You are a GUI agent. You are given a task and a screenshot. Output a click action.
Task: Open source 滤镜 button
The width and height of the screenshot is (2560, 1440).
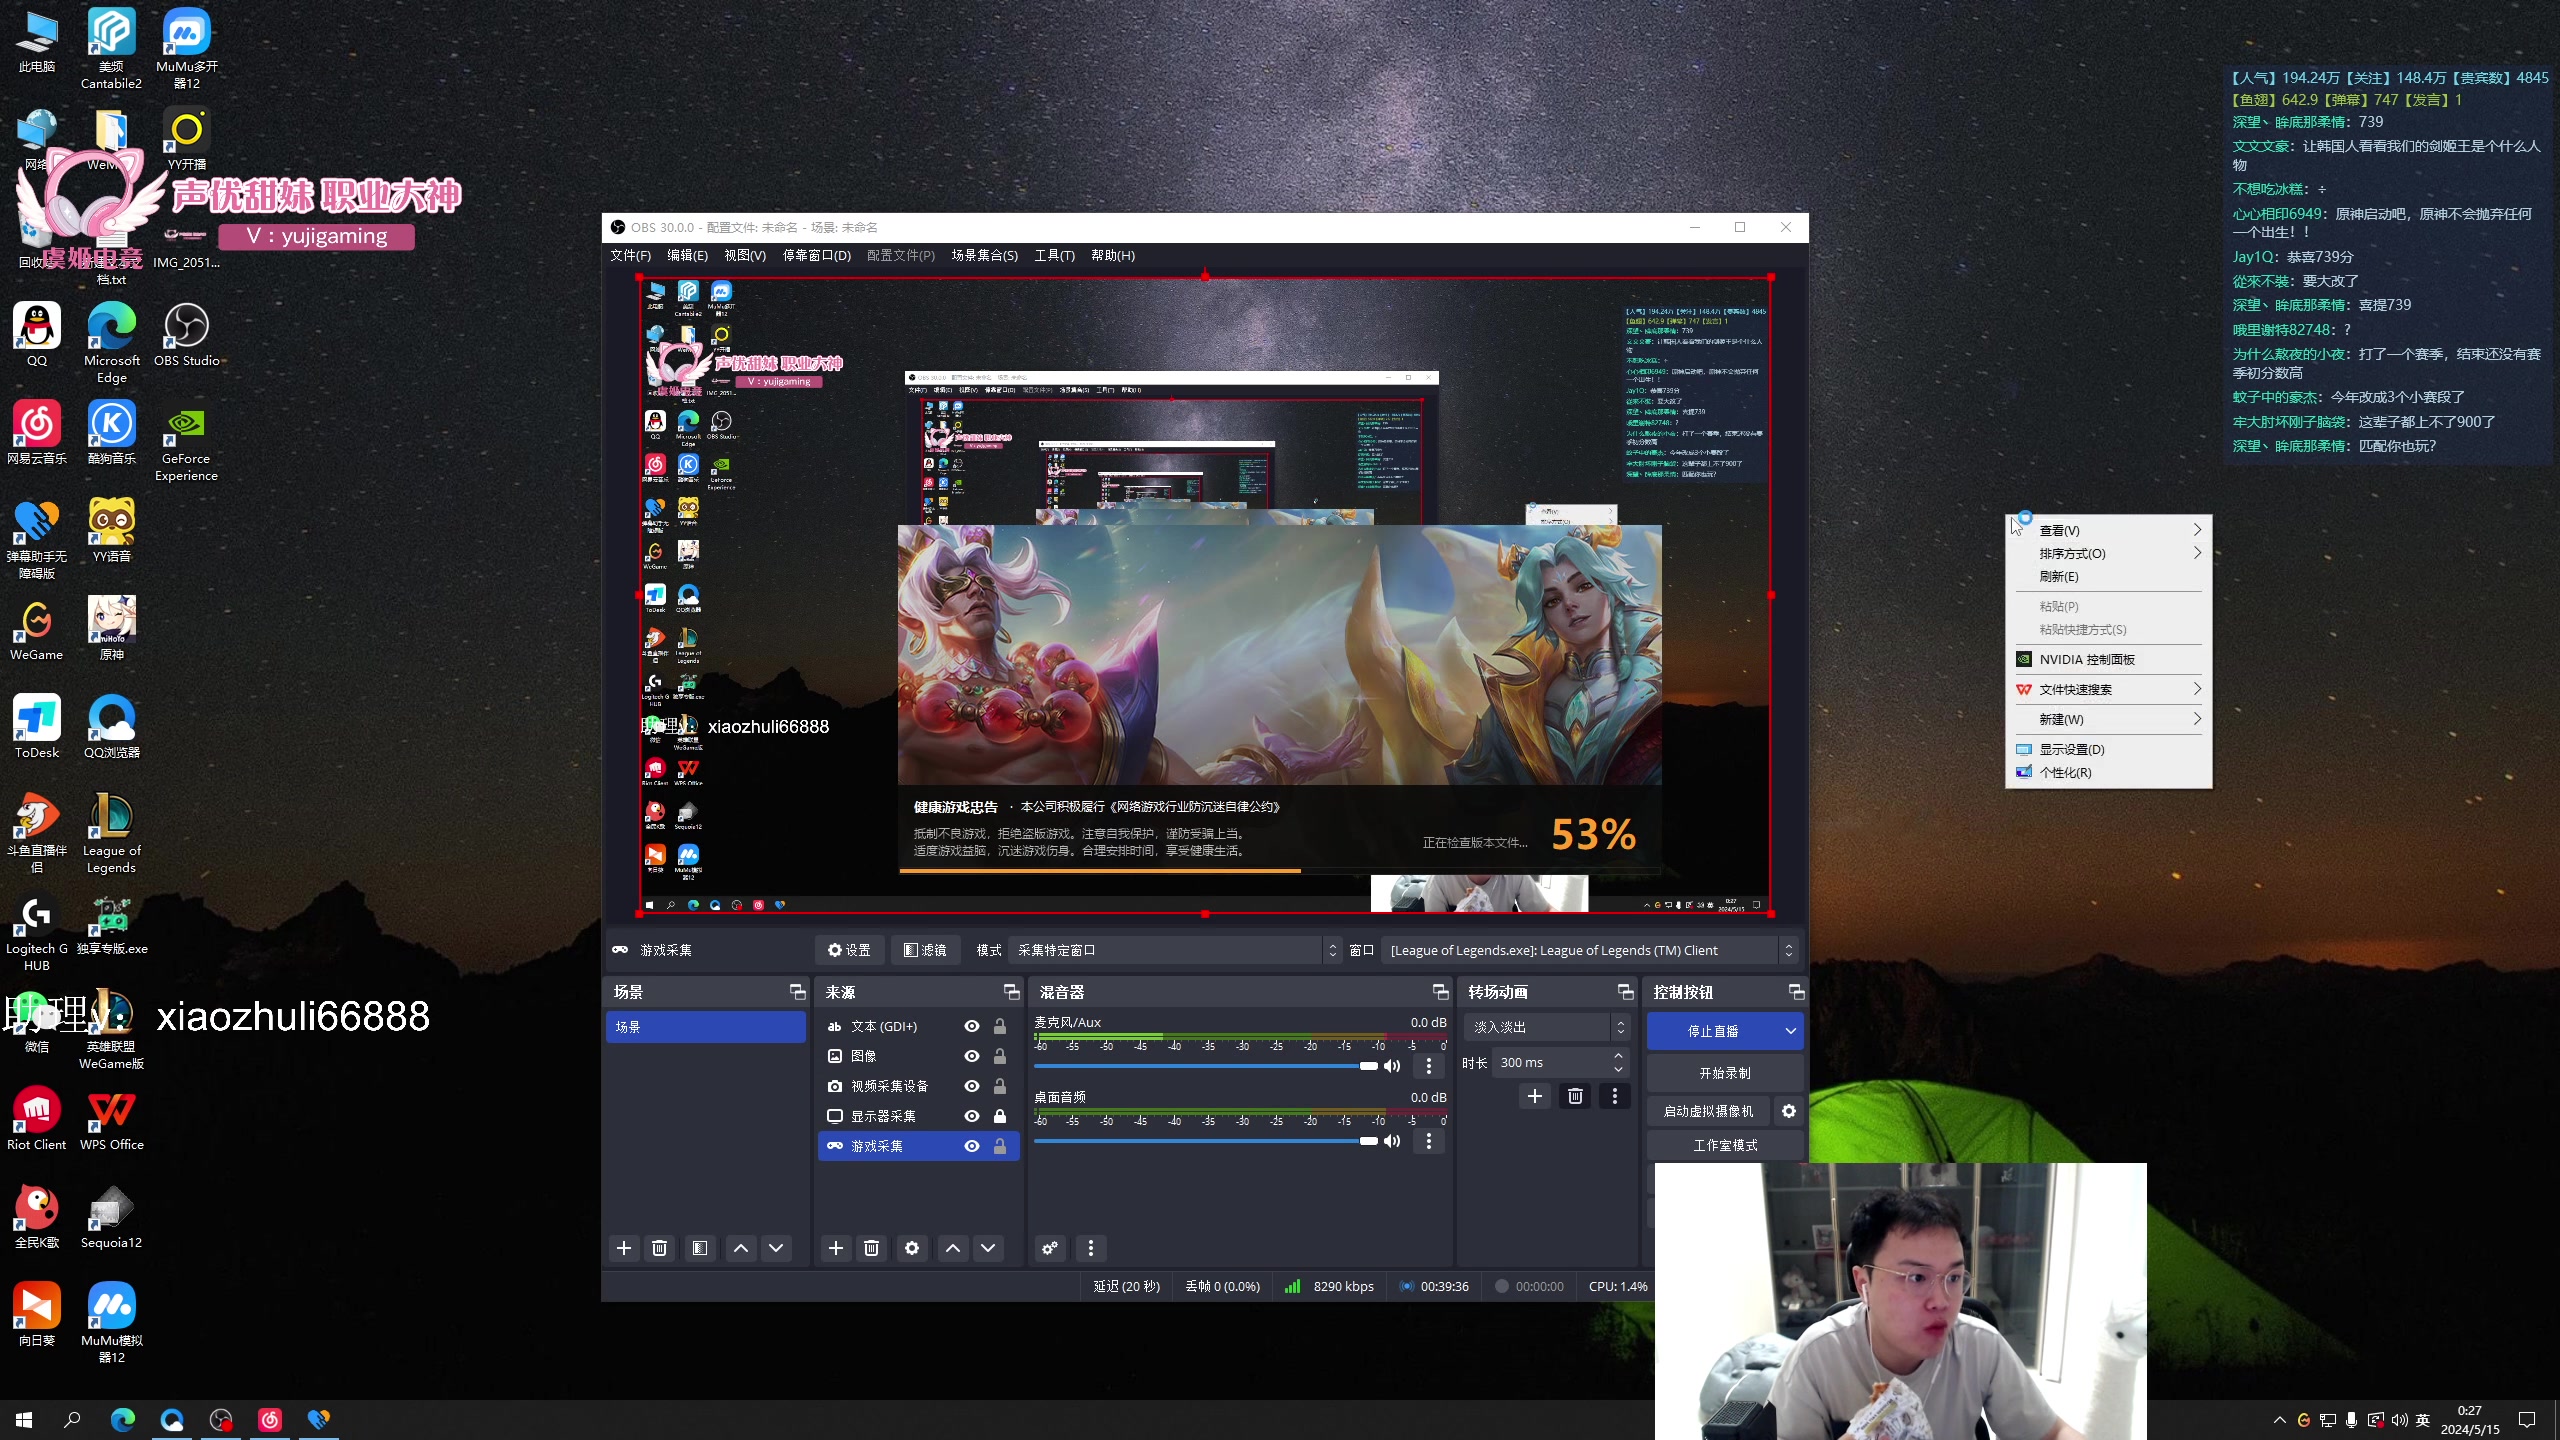[x=925, y=950]
